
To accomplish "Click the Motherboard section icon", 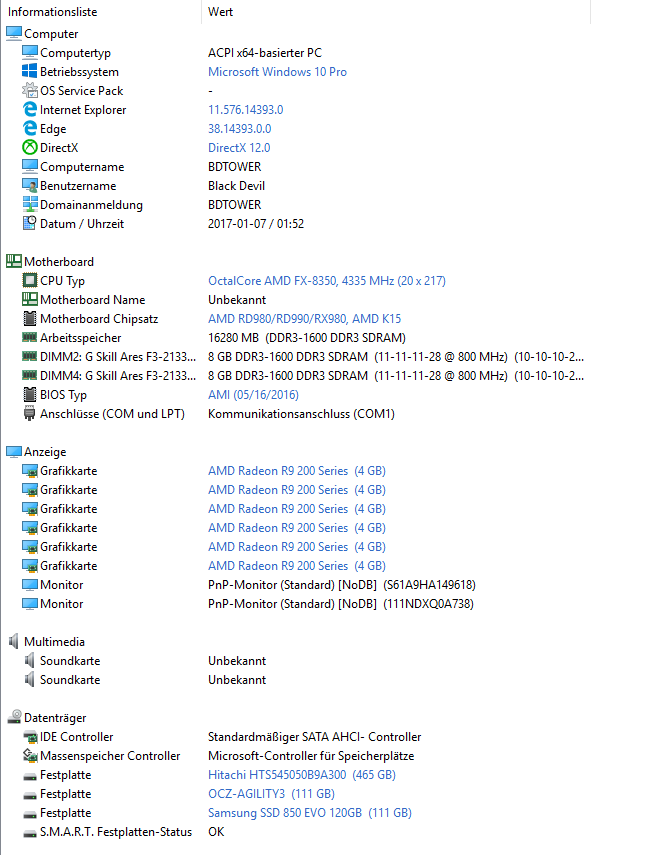I will coord(14,262).
